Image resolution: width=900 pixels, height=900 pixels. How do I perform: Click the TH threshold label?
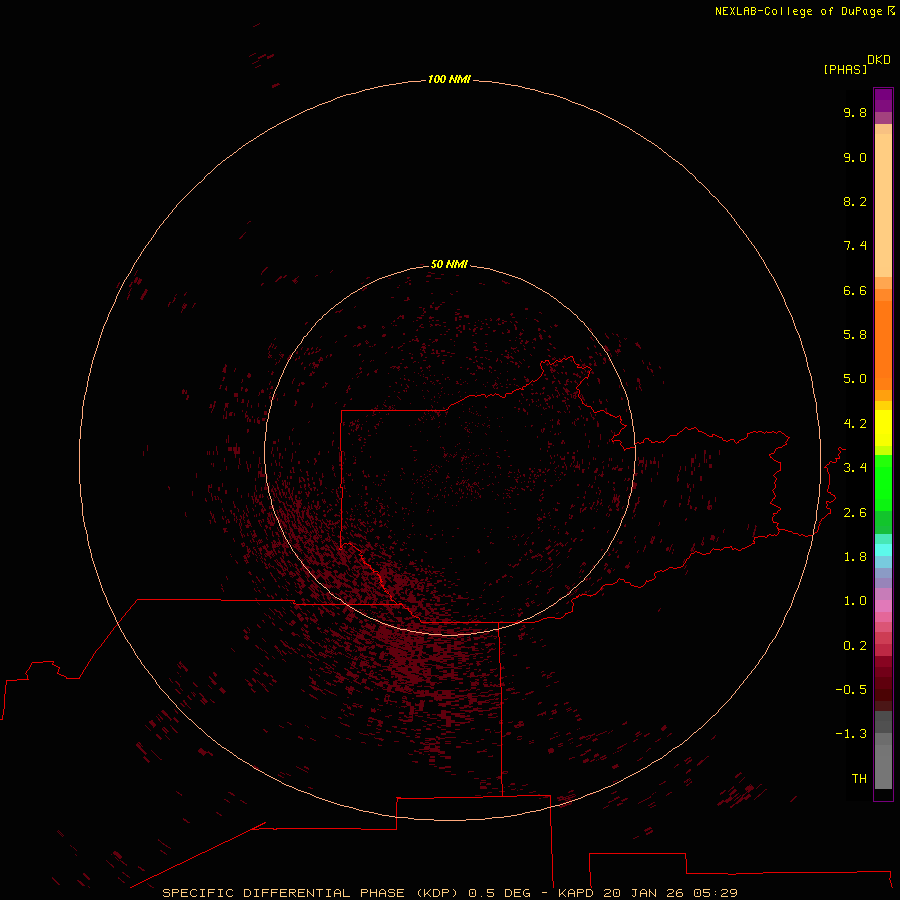point(859,778)
